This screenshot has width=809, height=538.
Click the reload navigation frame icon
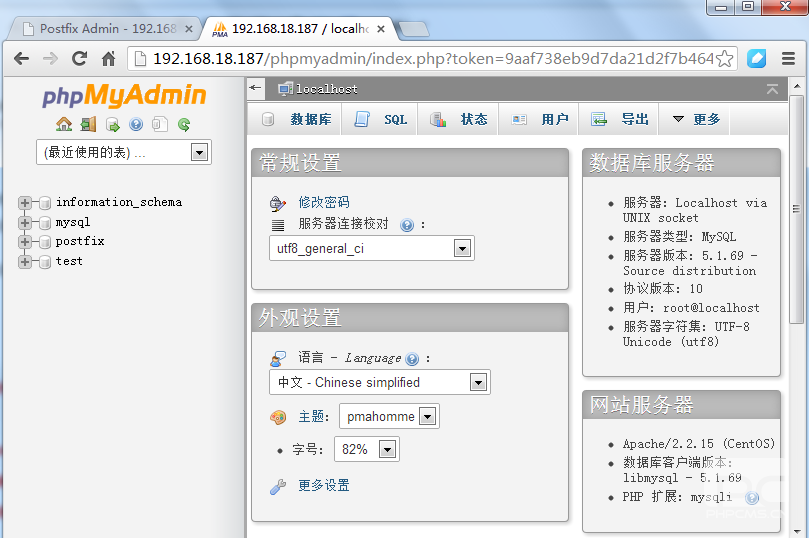pyautogui.click(x=184, y=124)
